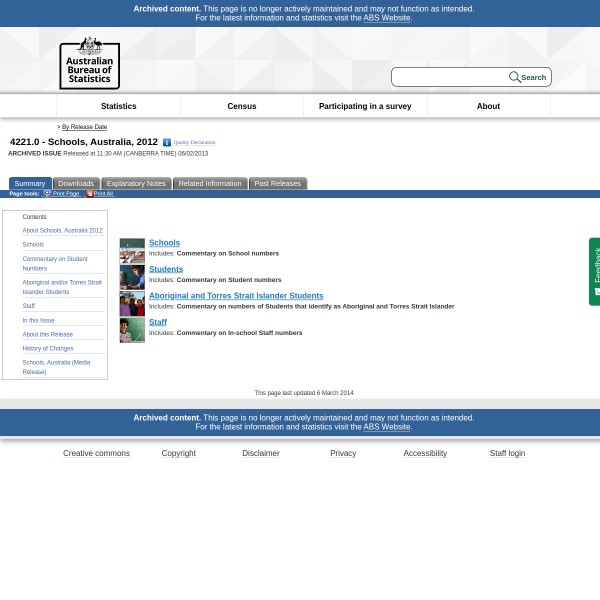Switch to the Downloads tab
The height and width of the screenshot is (600, 600).
pos(76,183)
